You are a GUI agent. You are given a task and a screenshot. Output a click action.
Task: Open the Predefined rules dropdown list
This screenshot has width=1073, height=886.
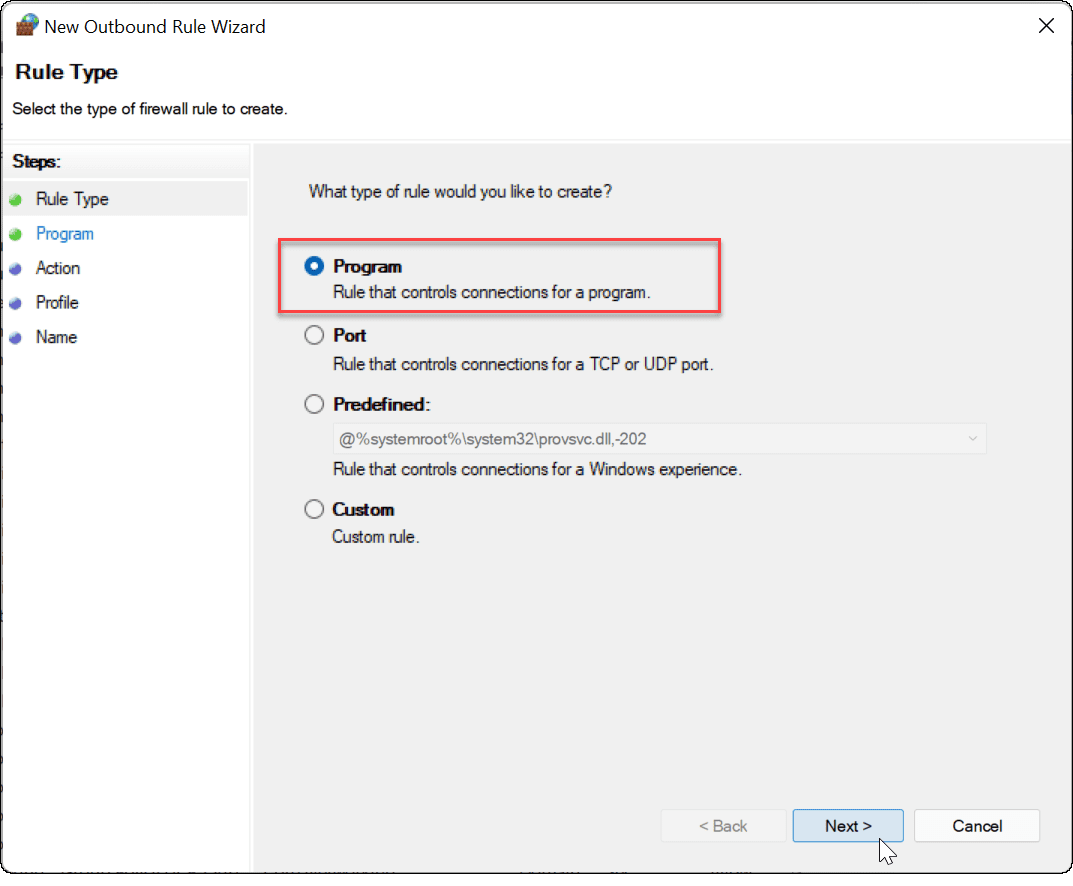(x=658, y=438)
